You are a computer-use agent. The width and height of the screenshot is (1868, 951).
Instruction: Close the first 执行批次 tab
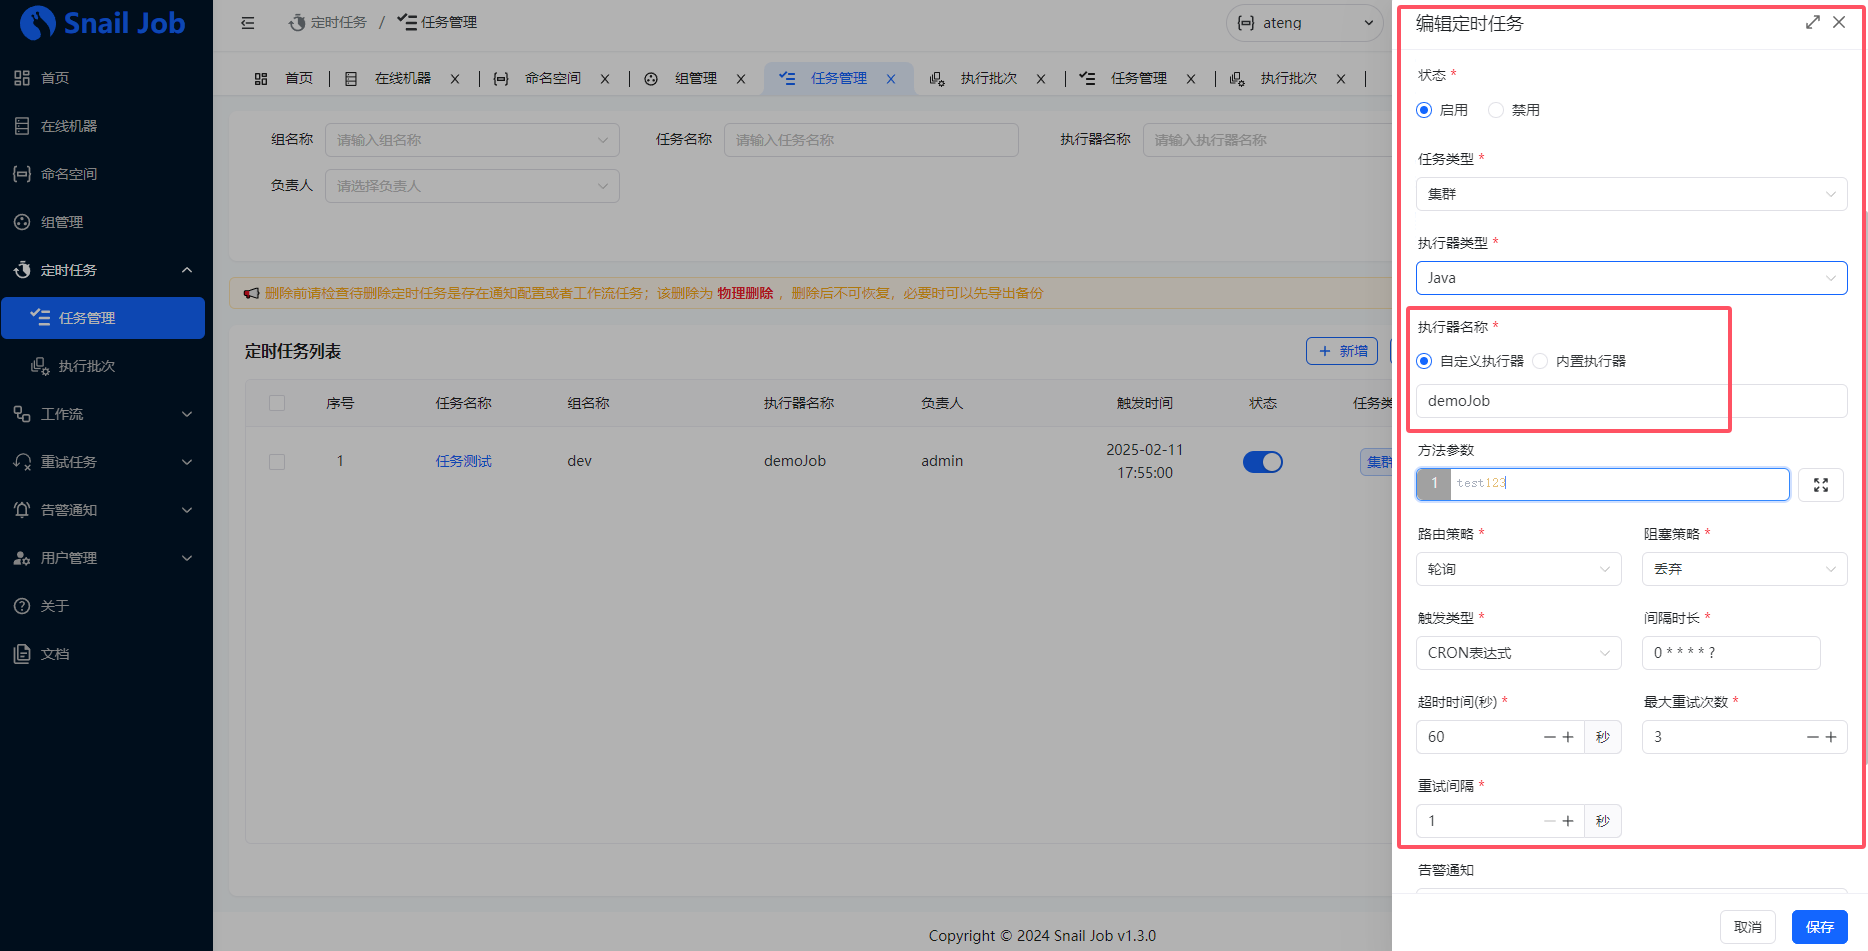(1041, 79)
